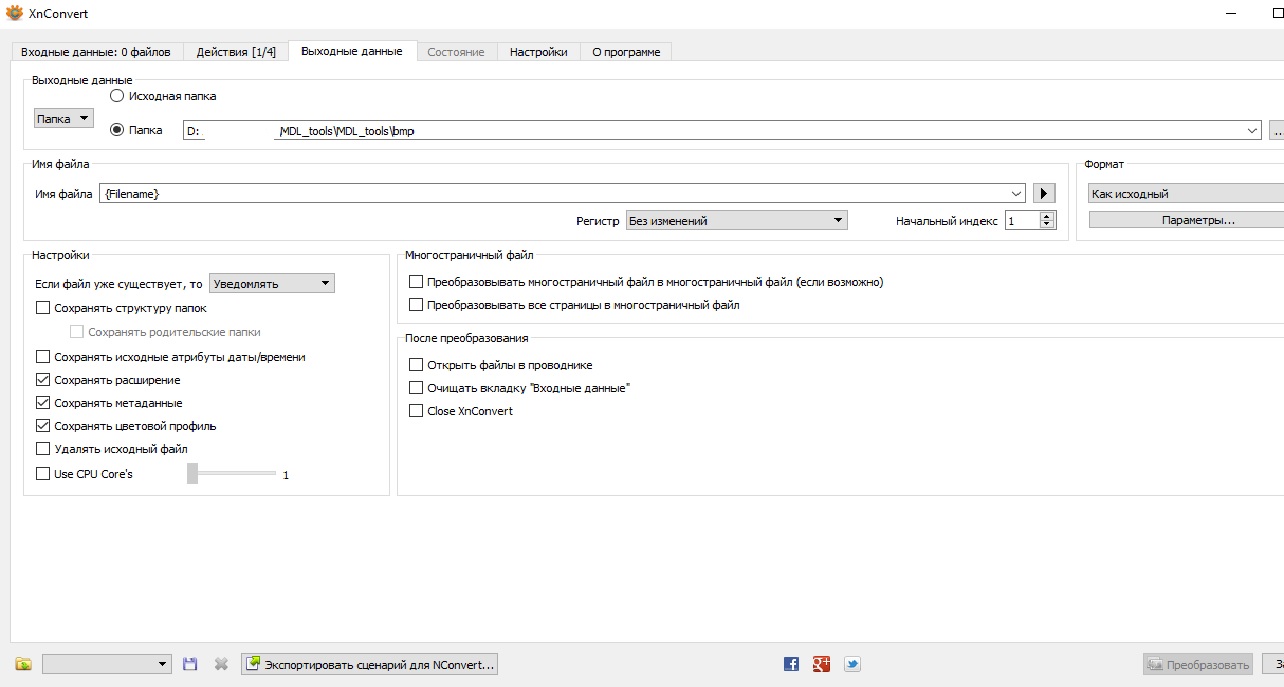
Task: Open the Facebook share icon
Action: point(791,664)
